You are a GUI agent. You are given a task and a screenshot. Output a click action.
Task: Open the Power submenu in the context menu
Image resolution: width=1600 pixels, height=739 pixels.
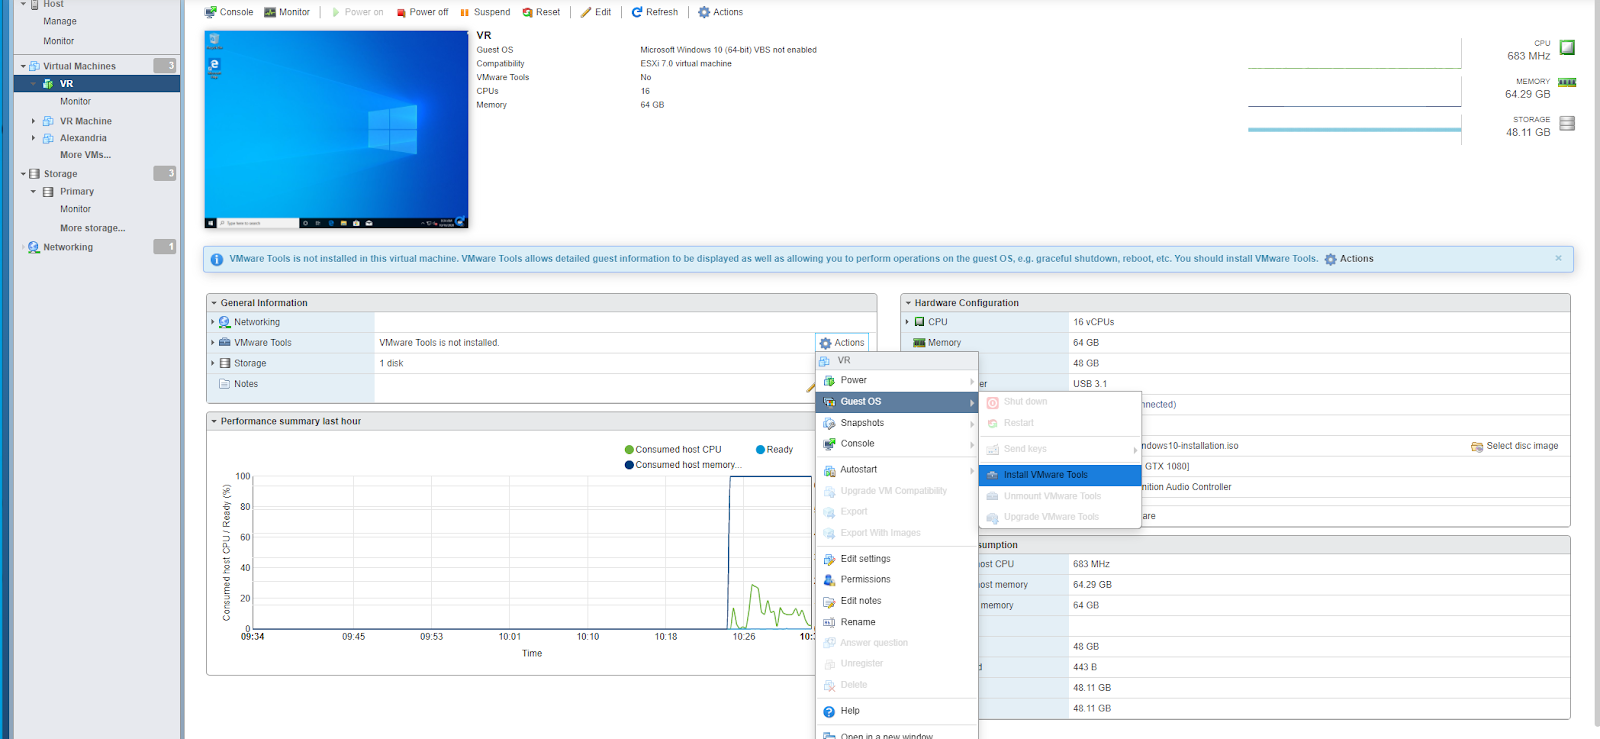pyautogui.click(x=897, y=381)
